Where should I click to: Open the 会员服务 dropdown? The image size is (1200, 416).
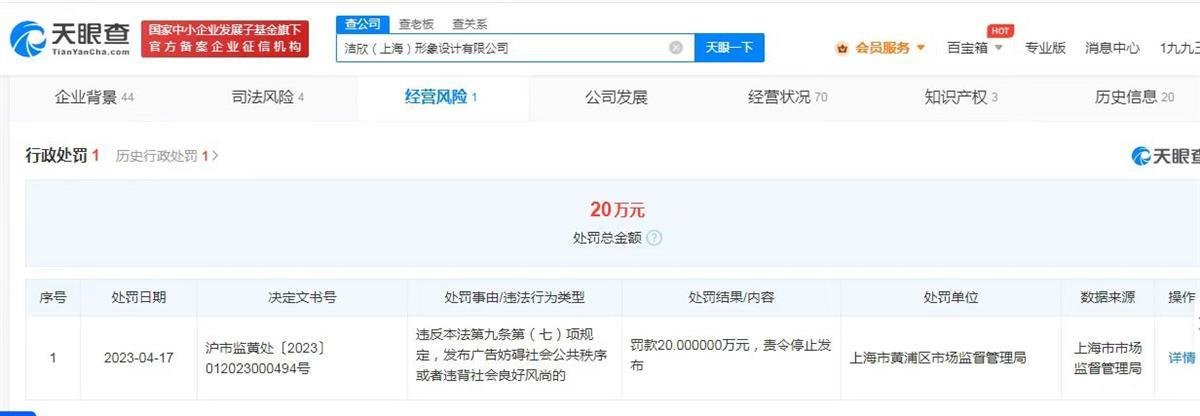pyautogui.click(x=889, y=47)
